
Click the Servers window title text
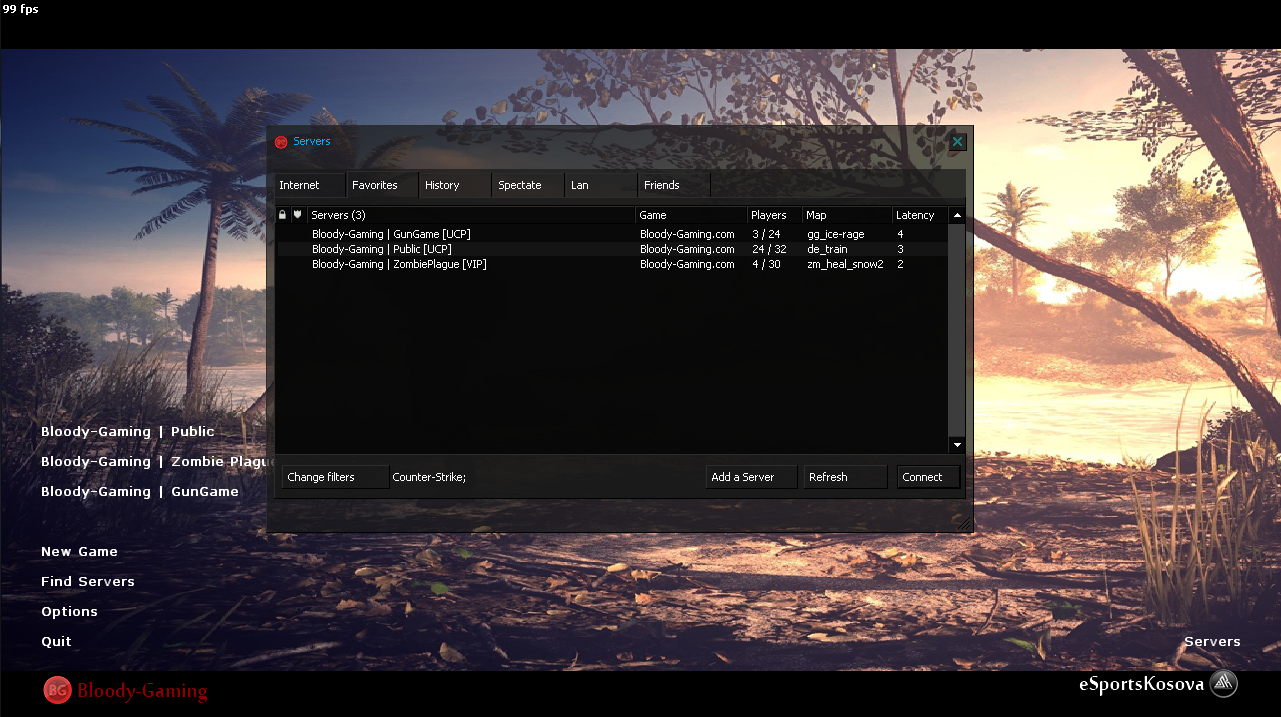click(x=312, y=142)
